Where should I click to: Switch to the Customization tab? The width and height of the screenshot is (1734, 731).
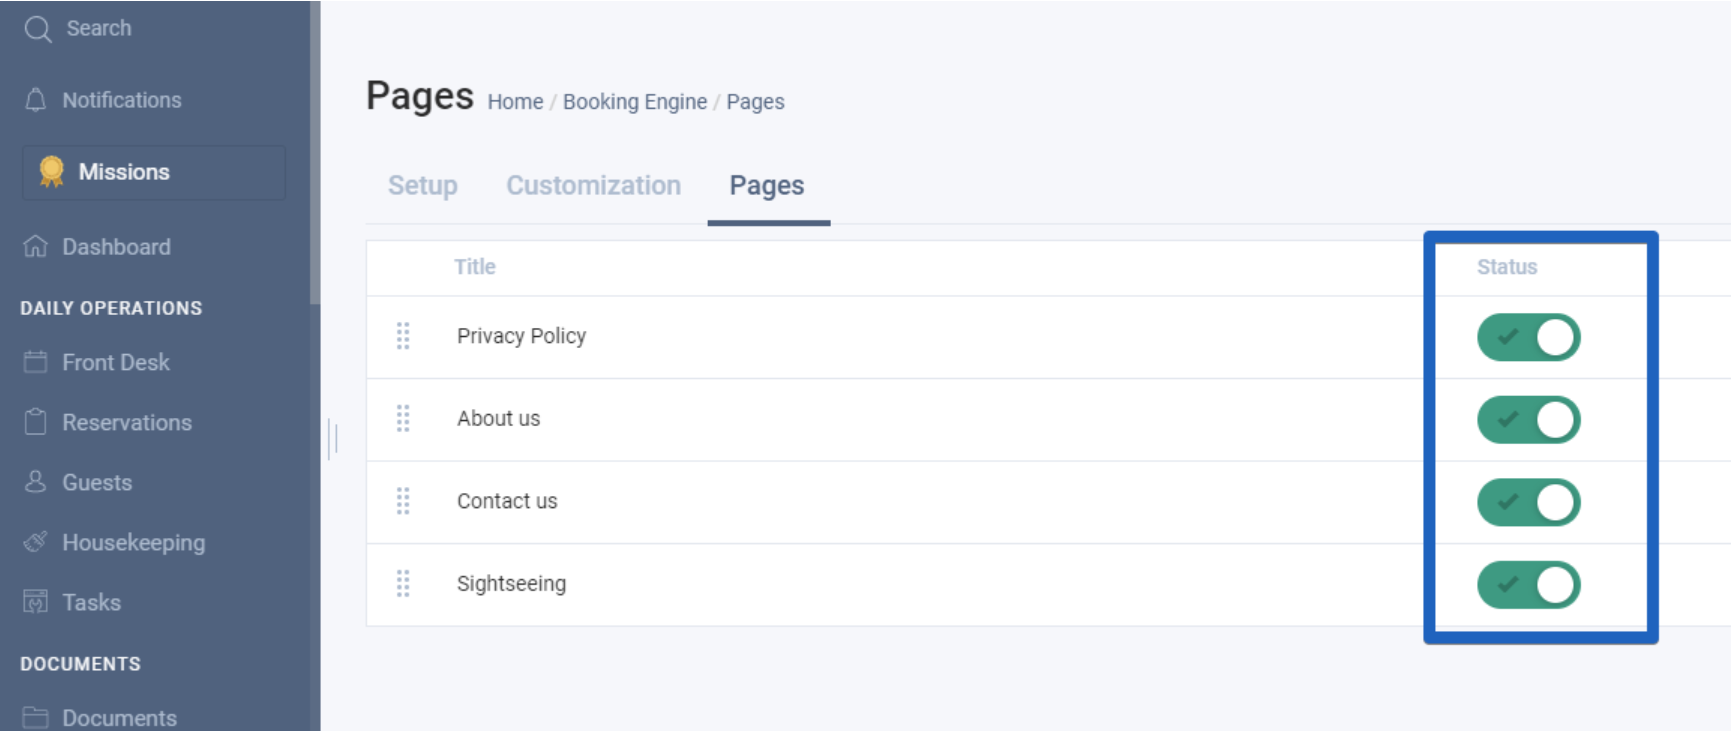[x=593, y=186]
